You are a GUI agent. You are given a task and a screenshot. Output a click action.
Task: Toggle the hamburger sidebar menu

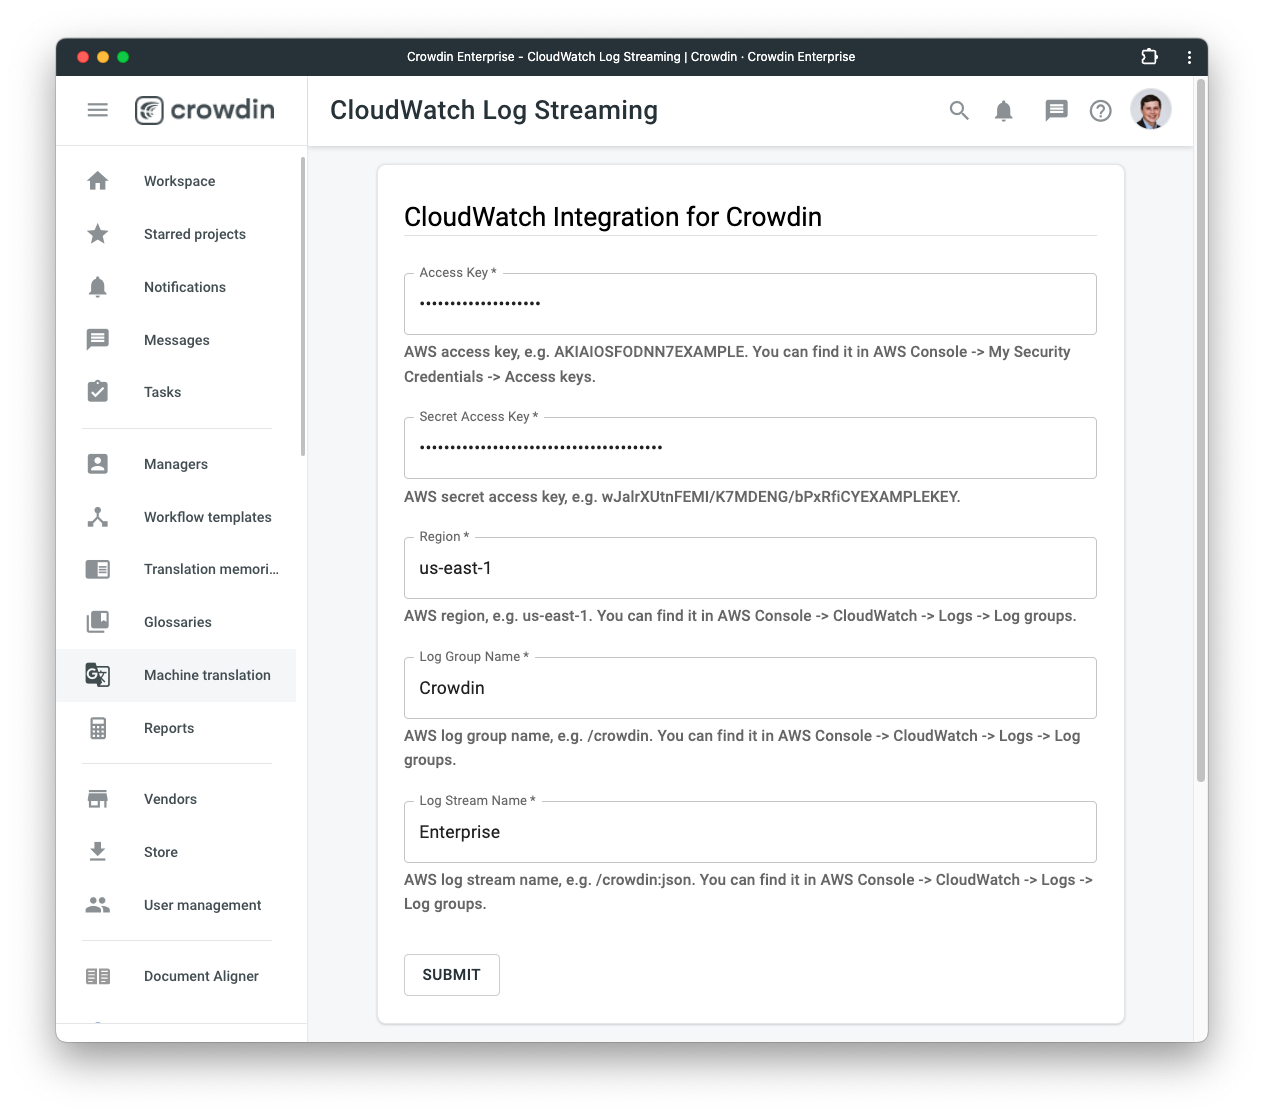point(97,110)
